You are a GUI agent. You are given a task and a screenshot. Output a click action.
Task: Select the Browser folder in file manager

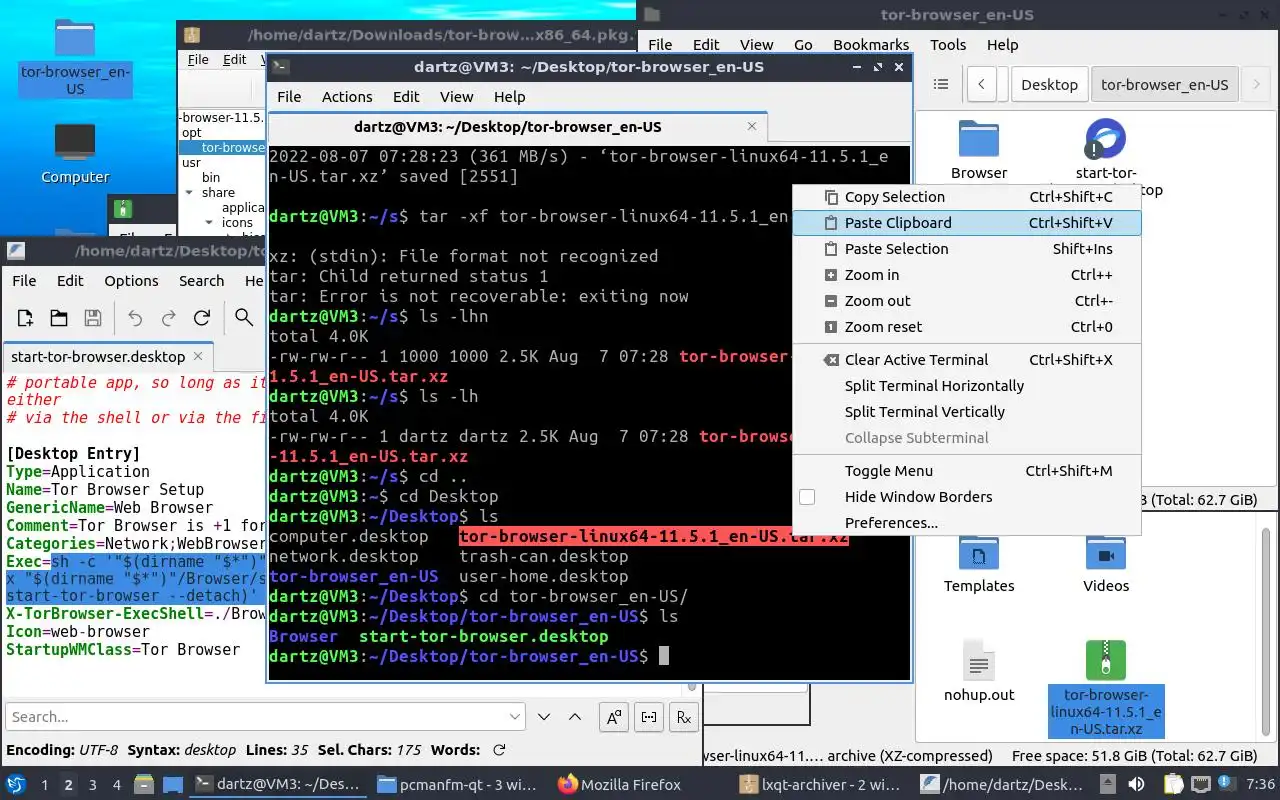pyautogui.click(x=979, y=150)
